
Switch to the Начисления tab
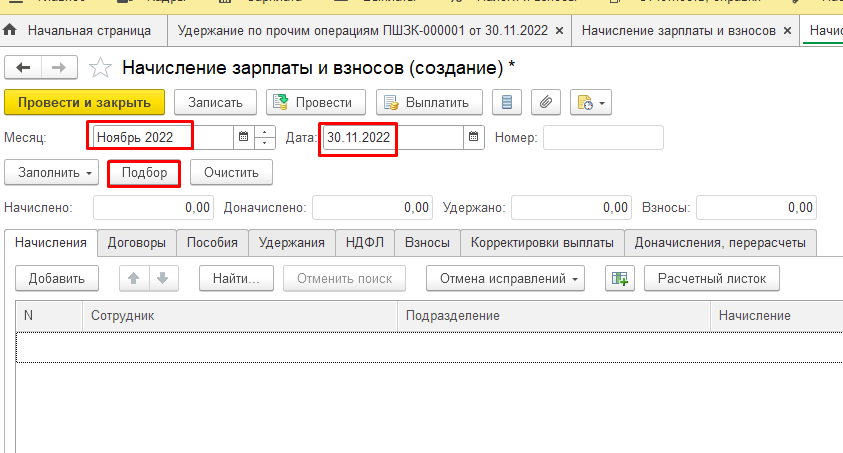(51, 243)
